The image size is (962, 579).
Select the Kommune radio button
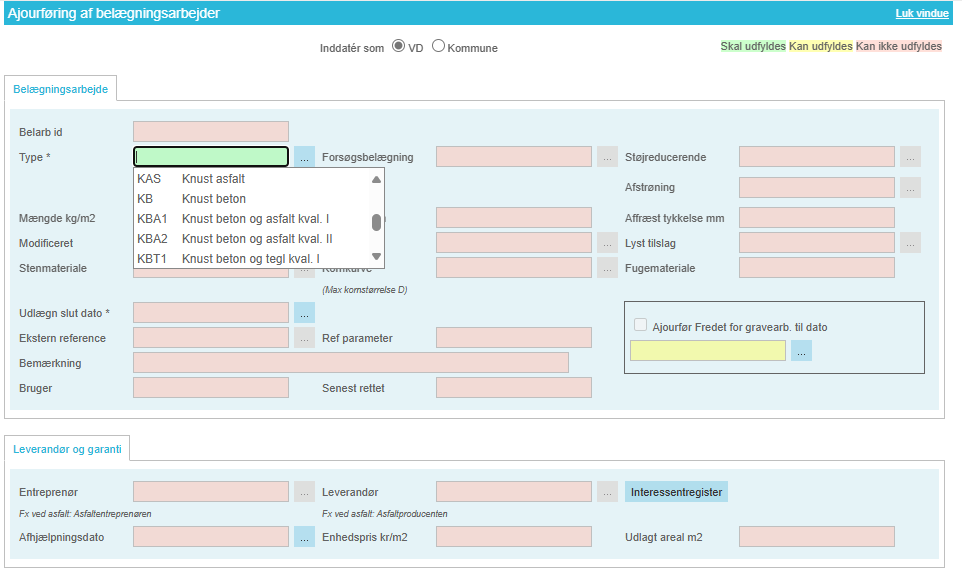coord(438,46)
